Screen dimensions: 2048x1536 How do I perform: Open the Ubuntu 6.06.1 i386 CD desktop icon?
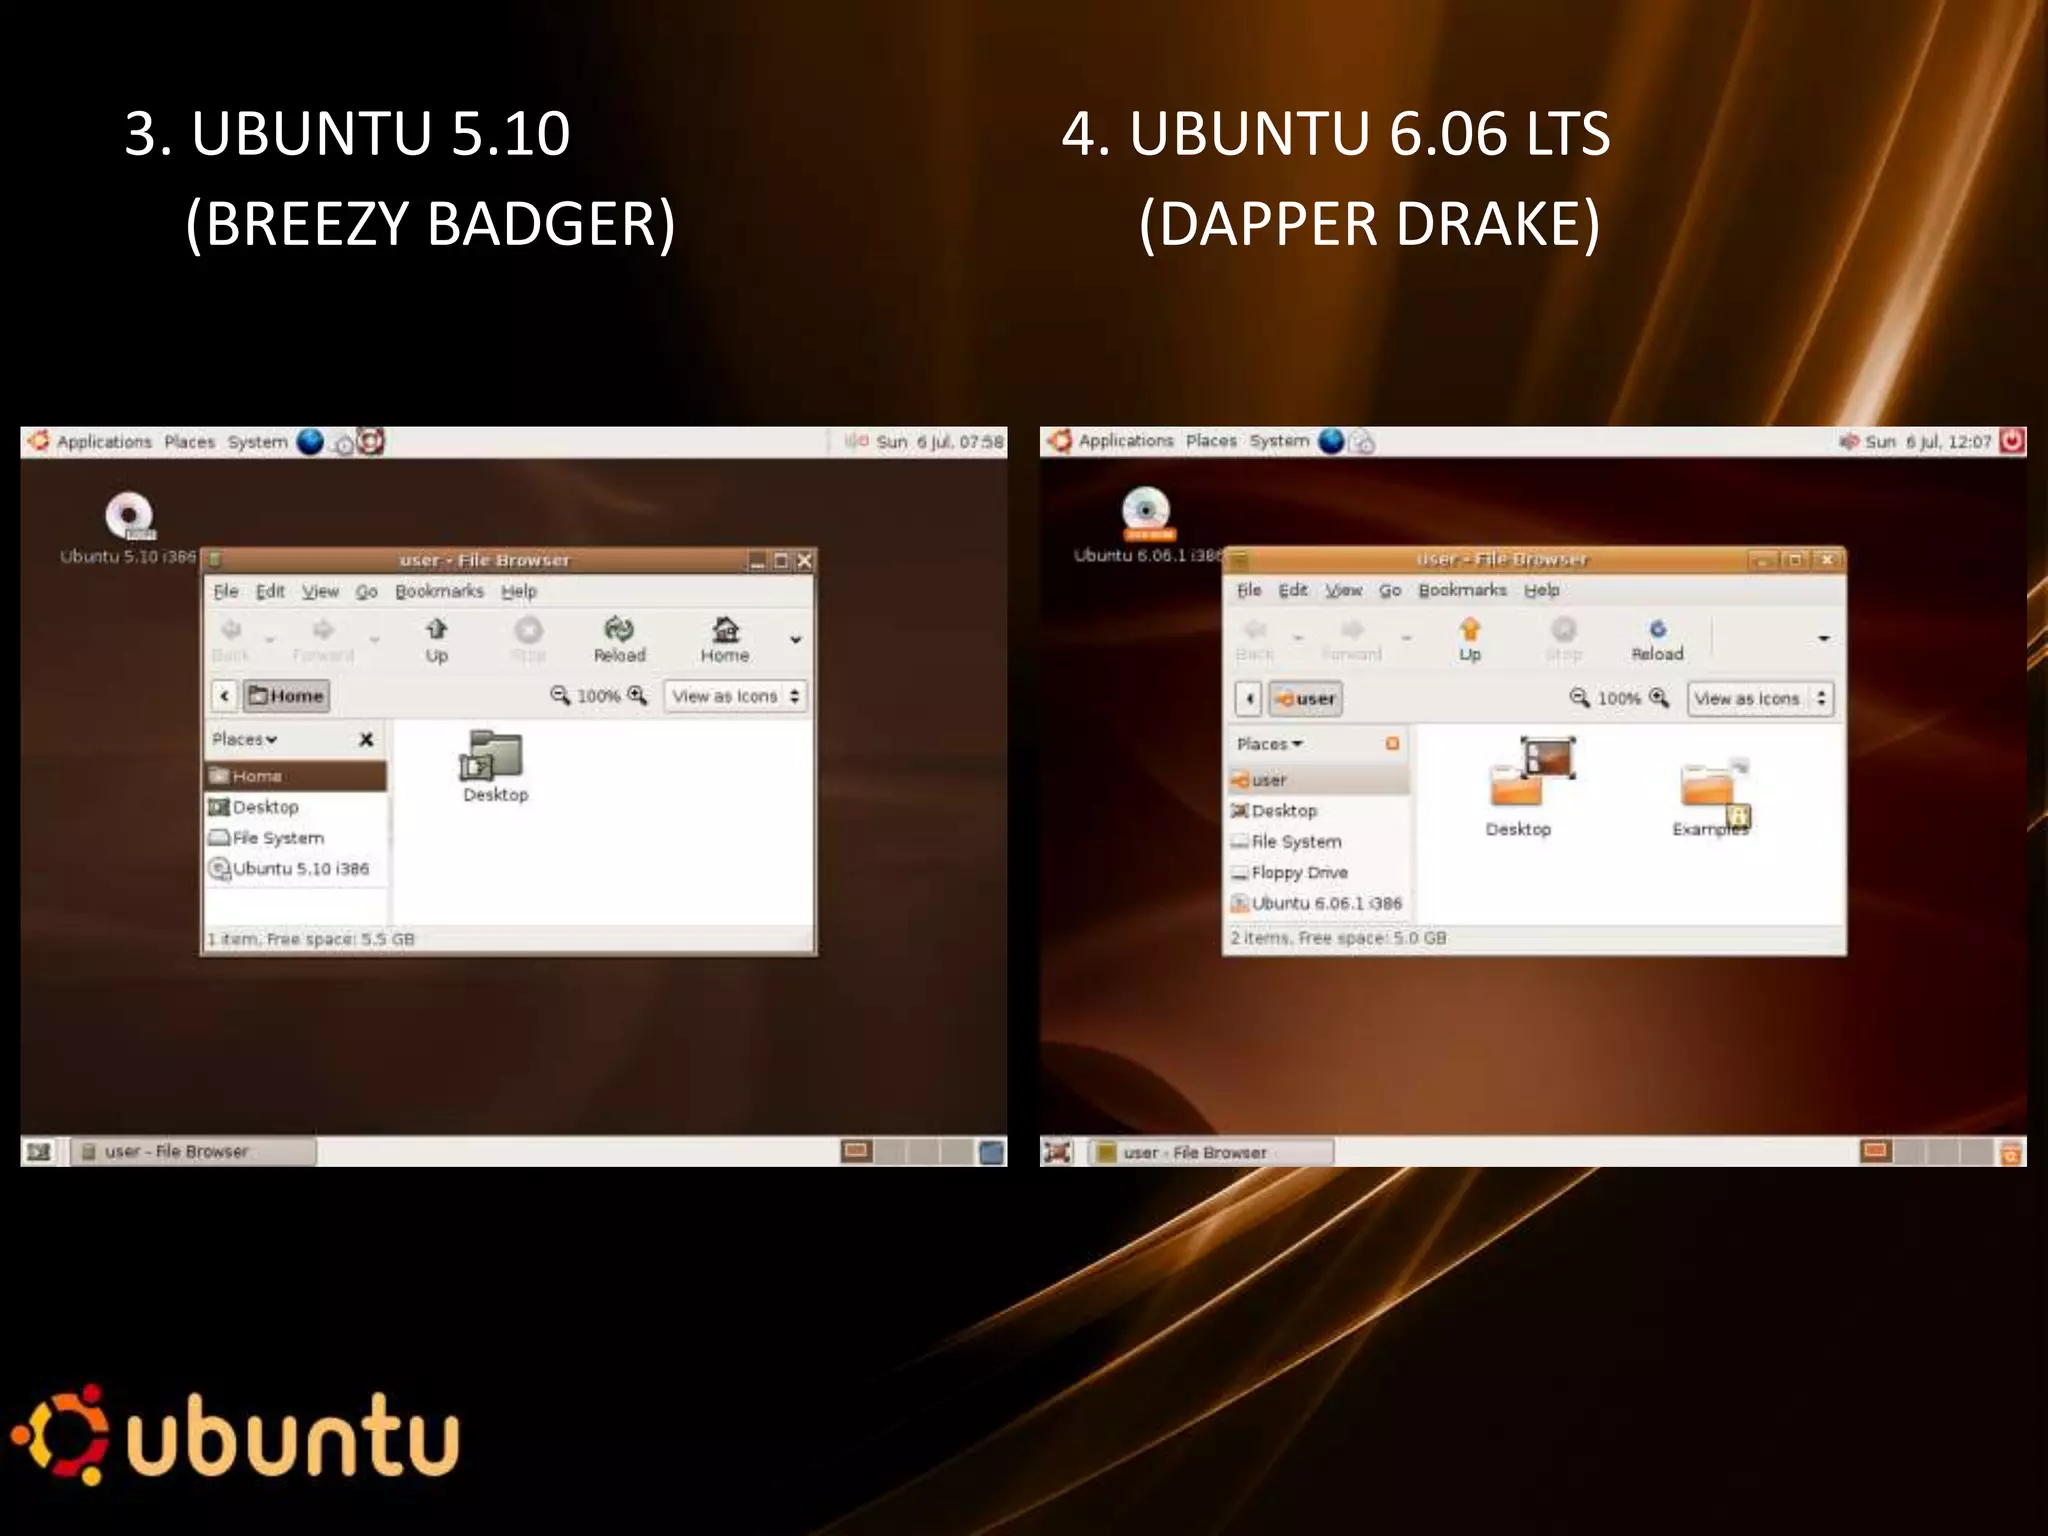point(1147,527)
